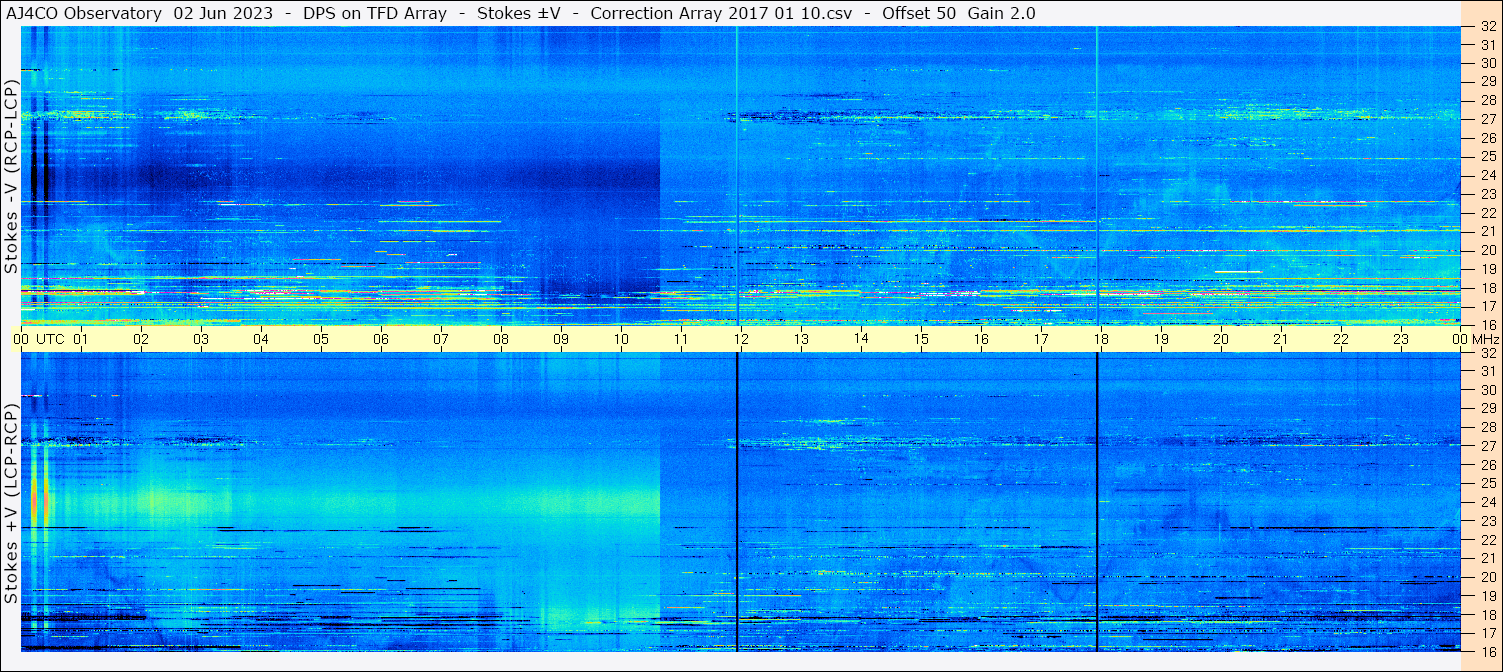Viewport: 1503px width, 672px height.
Task: Click '32' MHz label of upper Stokes -V panel
Action: coord(1488,27)
